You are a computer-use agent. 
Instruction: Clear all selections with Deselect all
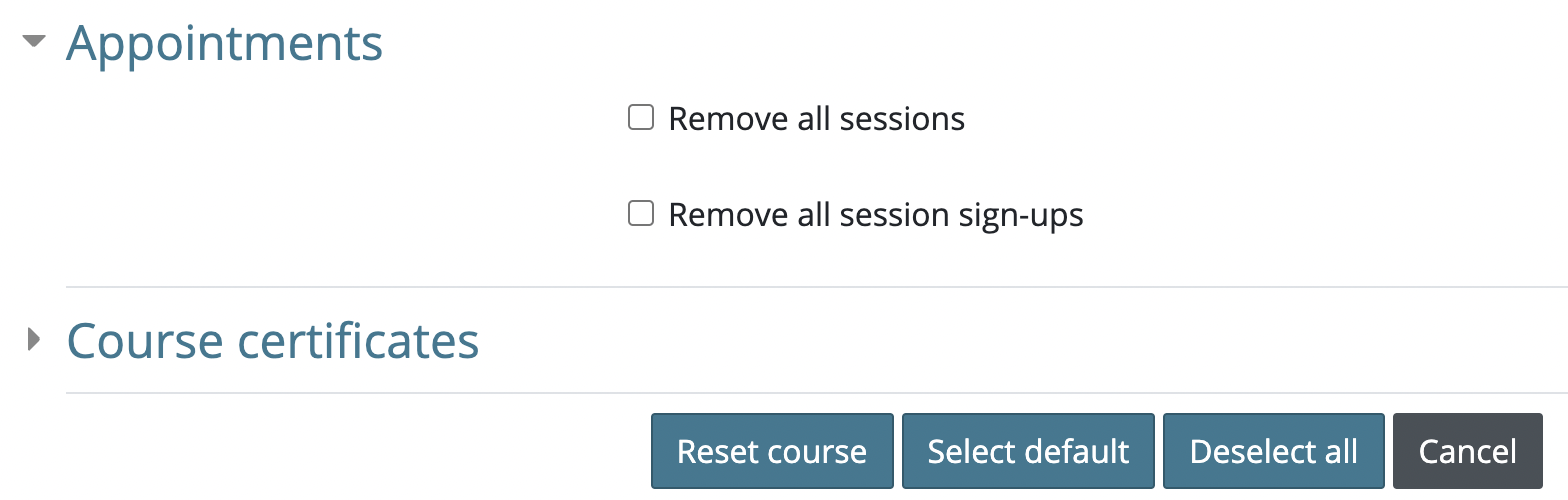[x=1273, y=451]
